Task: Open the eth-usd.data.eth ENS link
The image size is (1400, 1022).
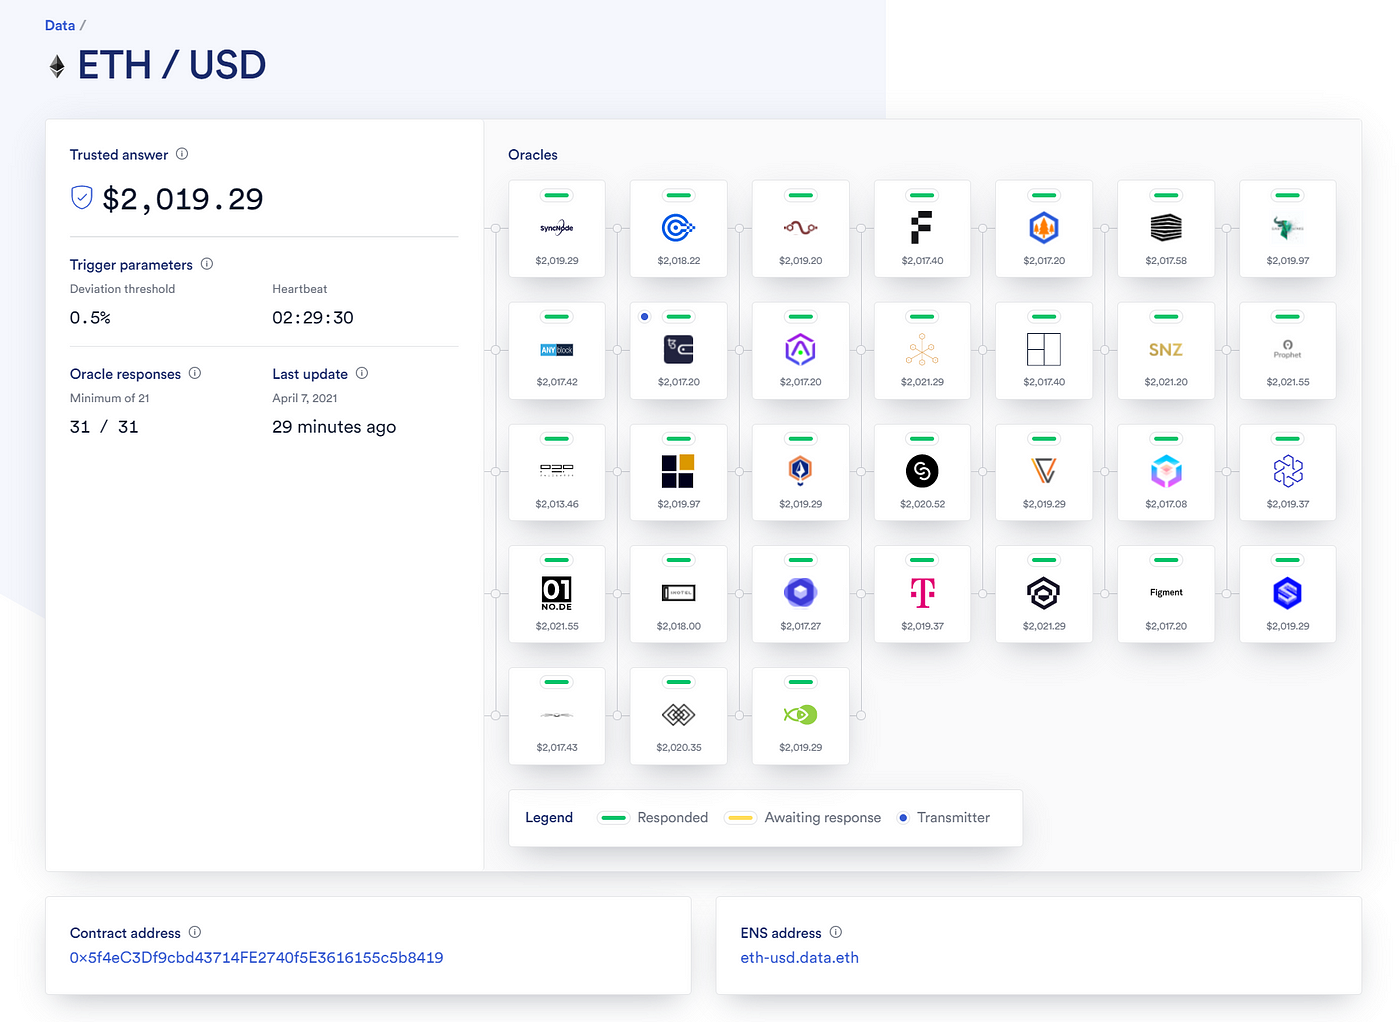Action: 800,957
